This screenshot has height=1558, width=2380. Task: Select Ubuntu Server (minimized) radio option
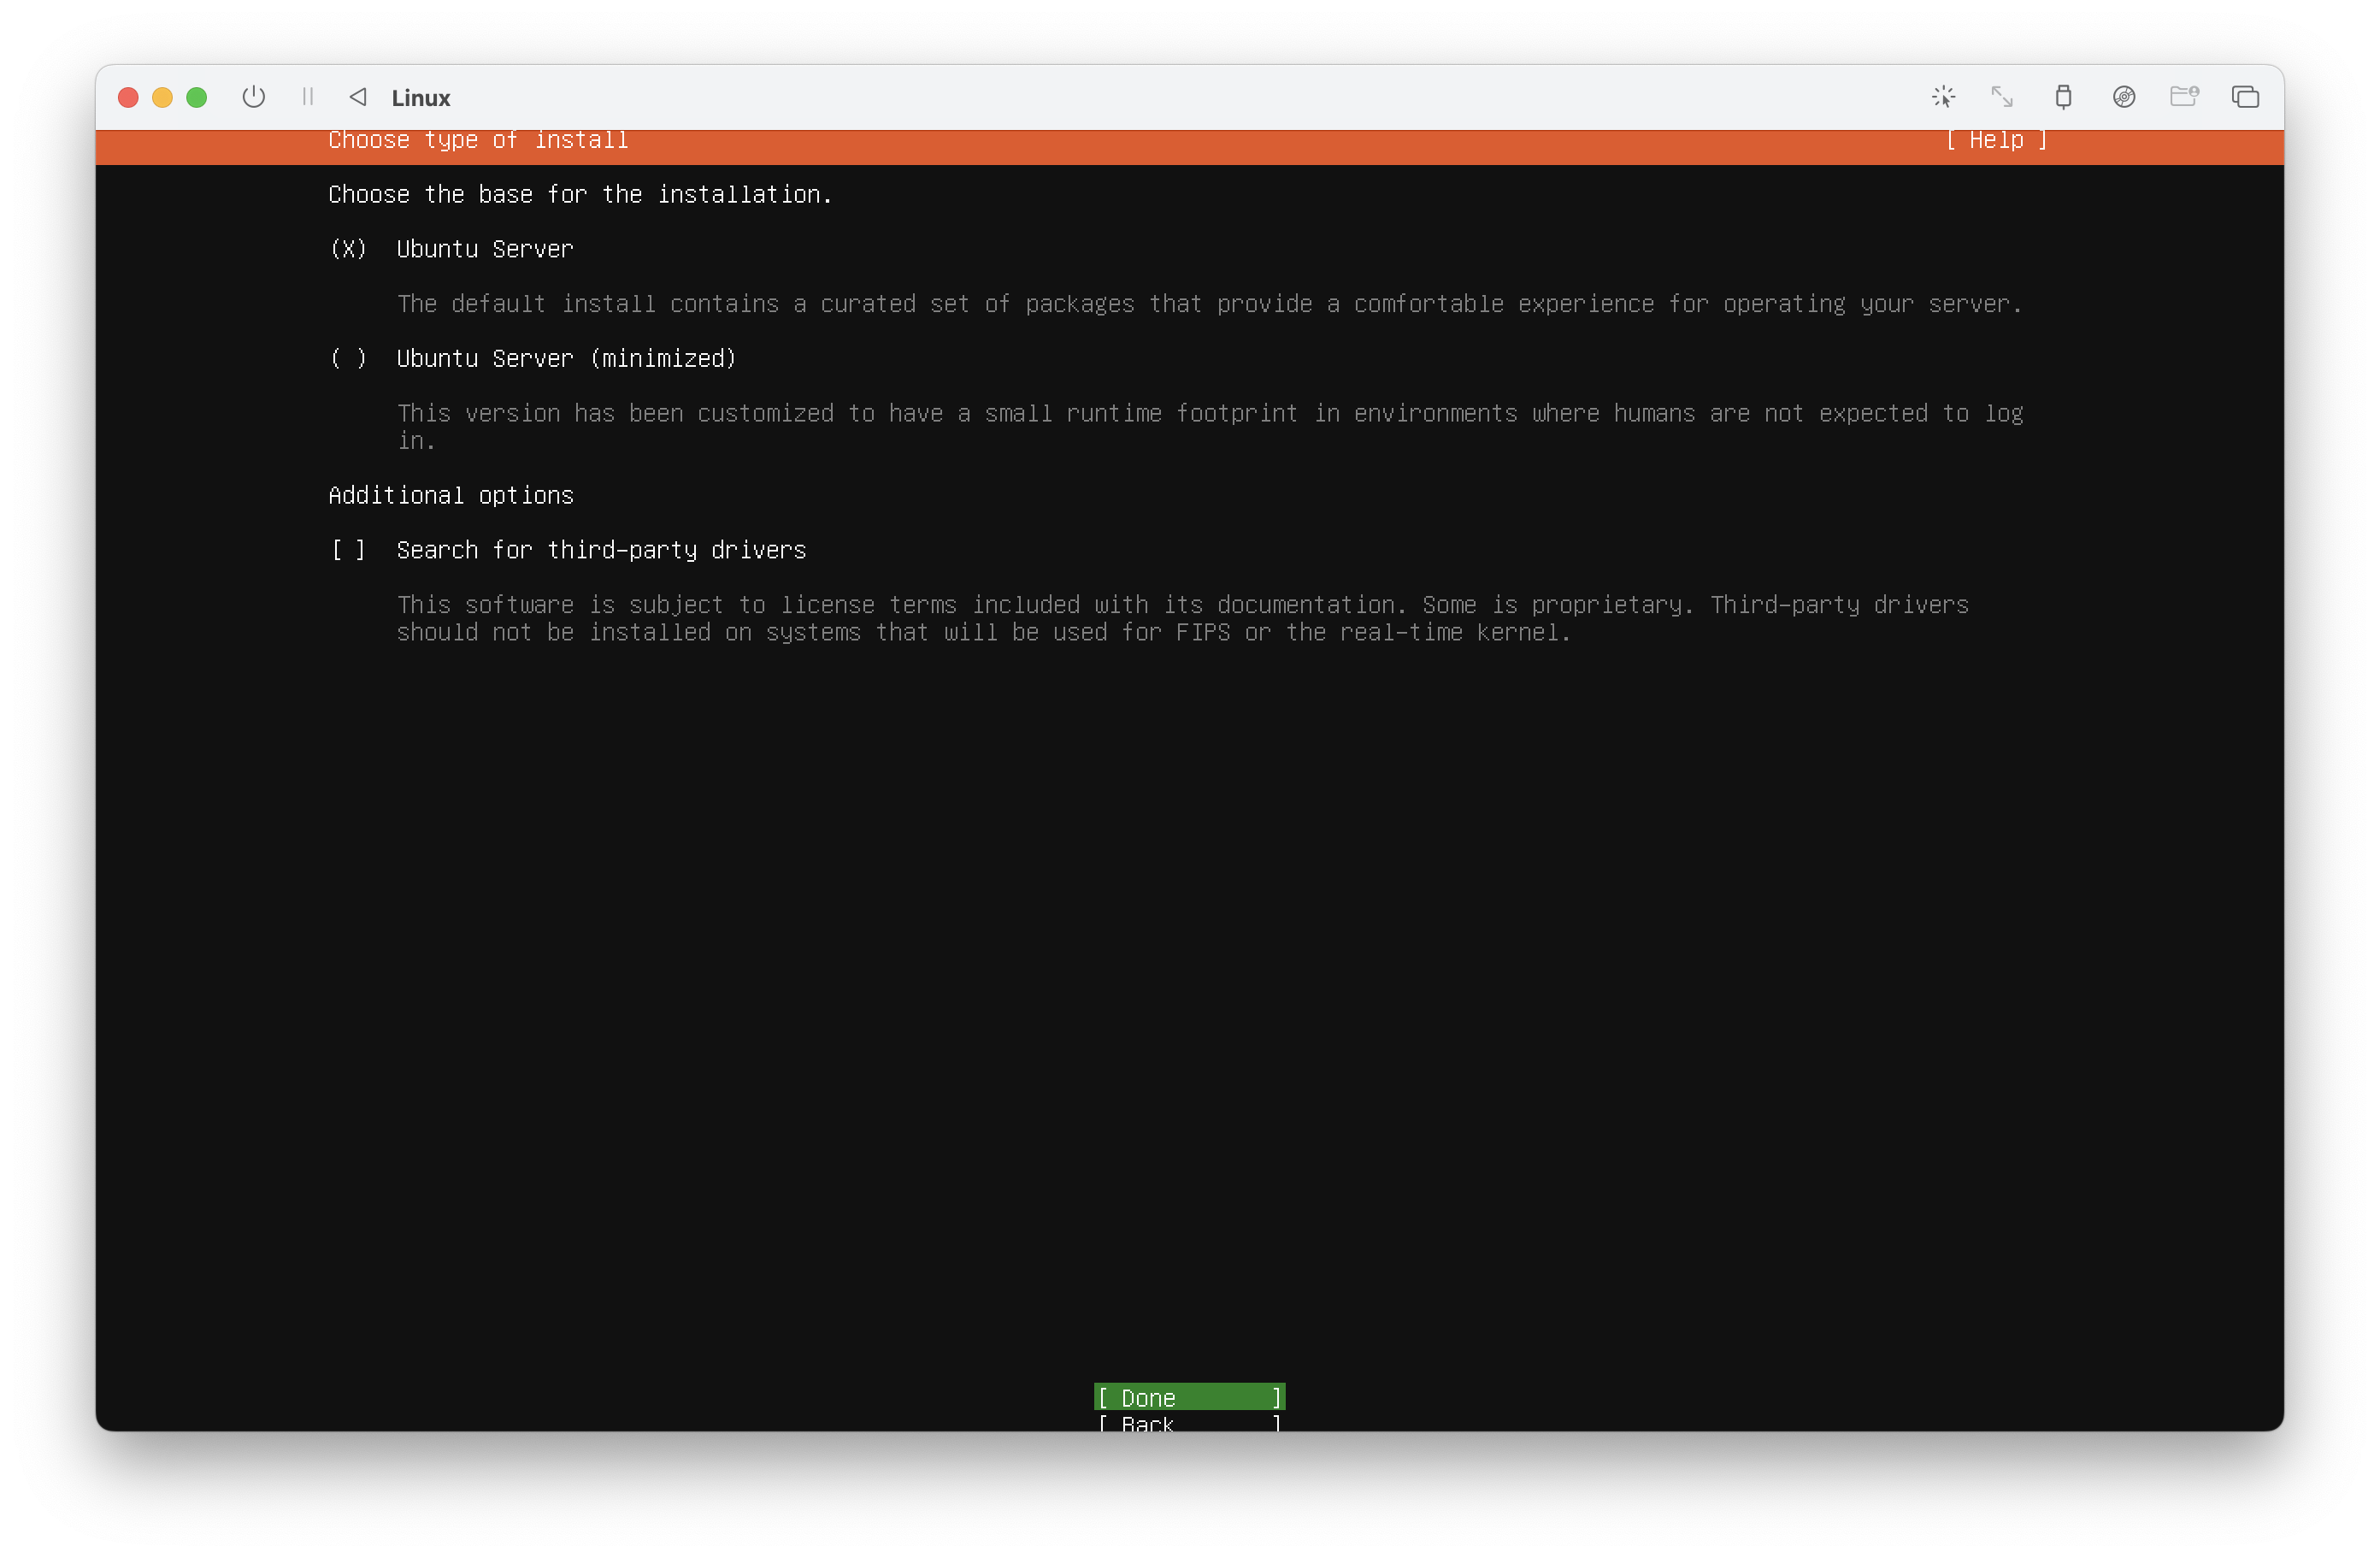[348, 359]
